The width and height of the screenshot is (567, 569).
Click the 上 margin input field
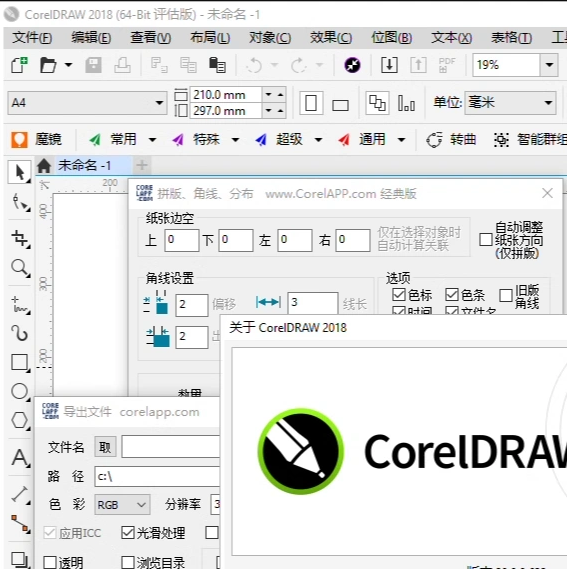[x=182, y=240]
